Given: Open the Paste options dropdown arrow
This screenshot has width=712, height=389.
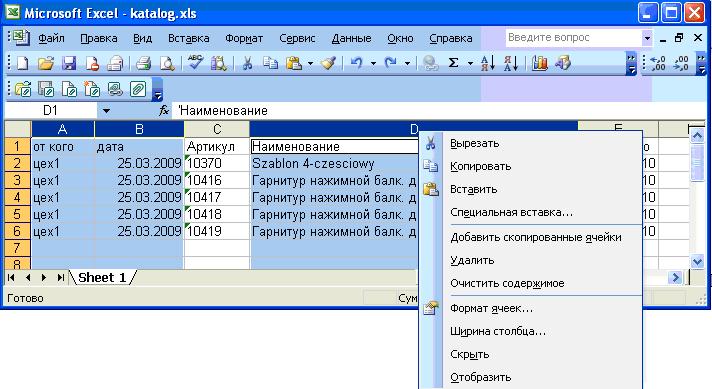Looking at the screenshot, I should coord(311,64).
